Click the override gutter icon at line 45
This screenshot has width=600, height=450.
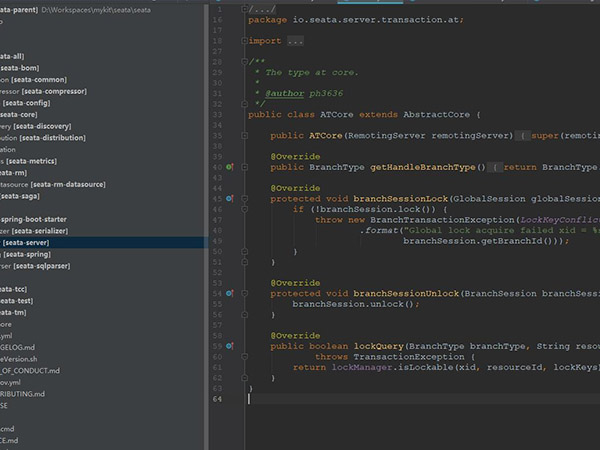pyautogui.click(x=229, y=198)
